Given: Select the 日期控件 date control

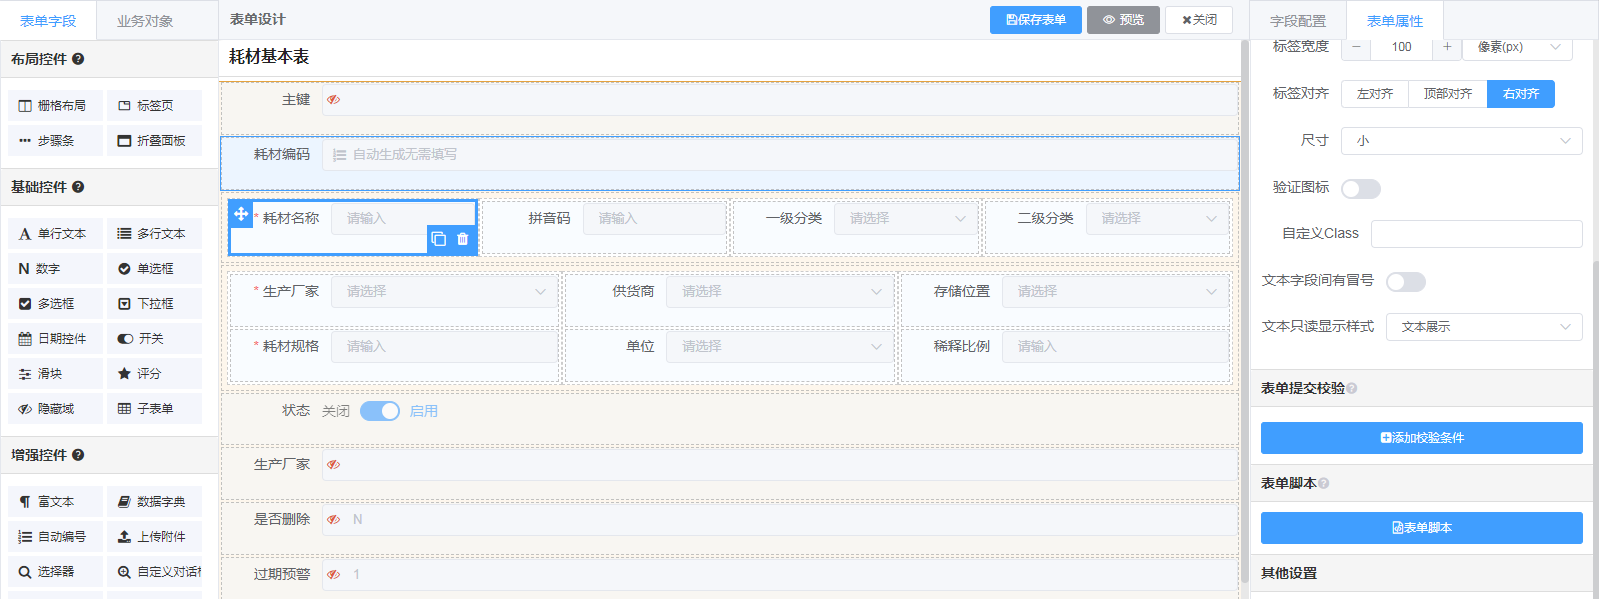Looking at the screenshot, I should click(55, 339).
